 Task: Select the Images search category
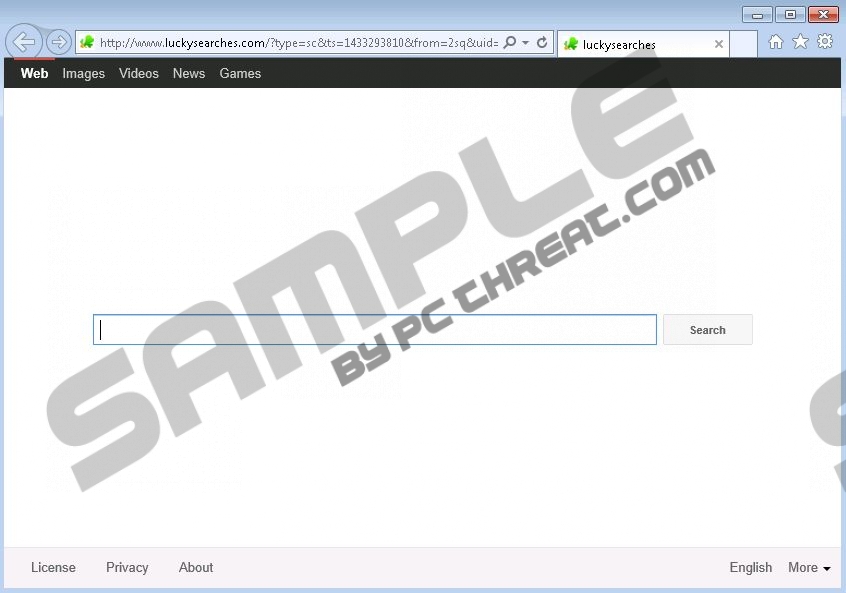click(83, 73)
